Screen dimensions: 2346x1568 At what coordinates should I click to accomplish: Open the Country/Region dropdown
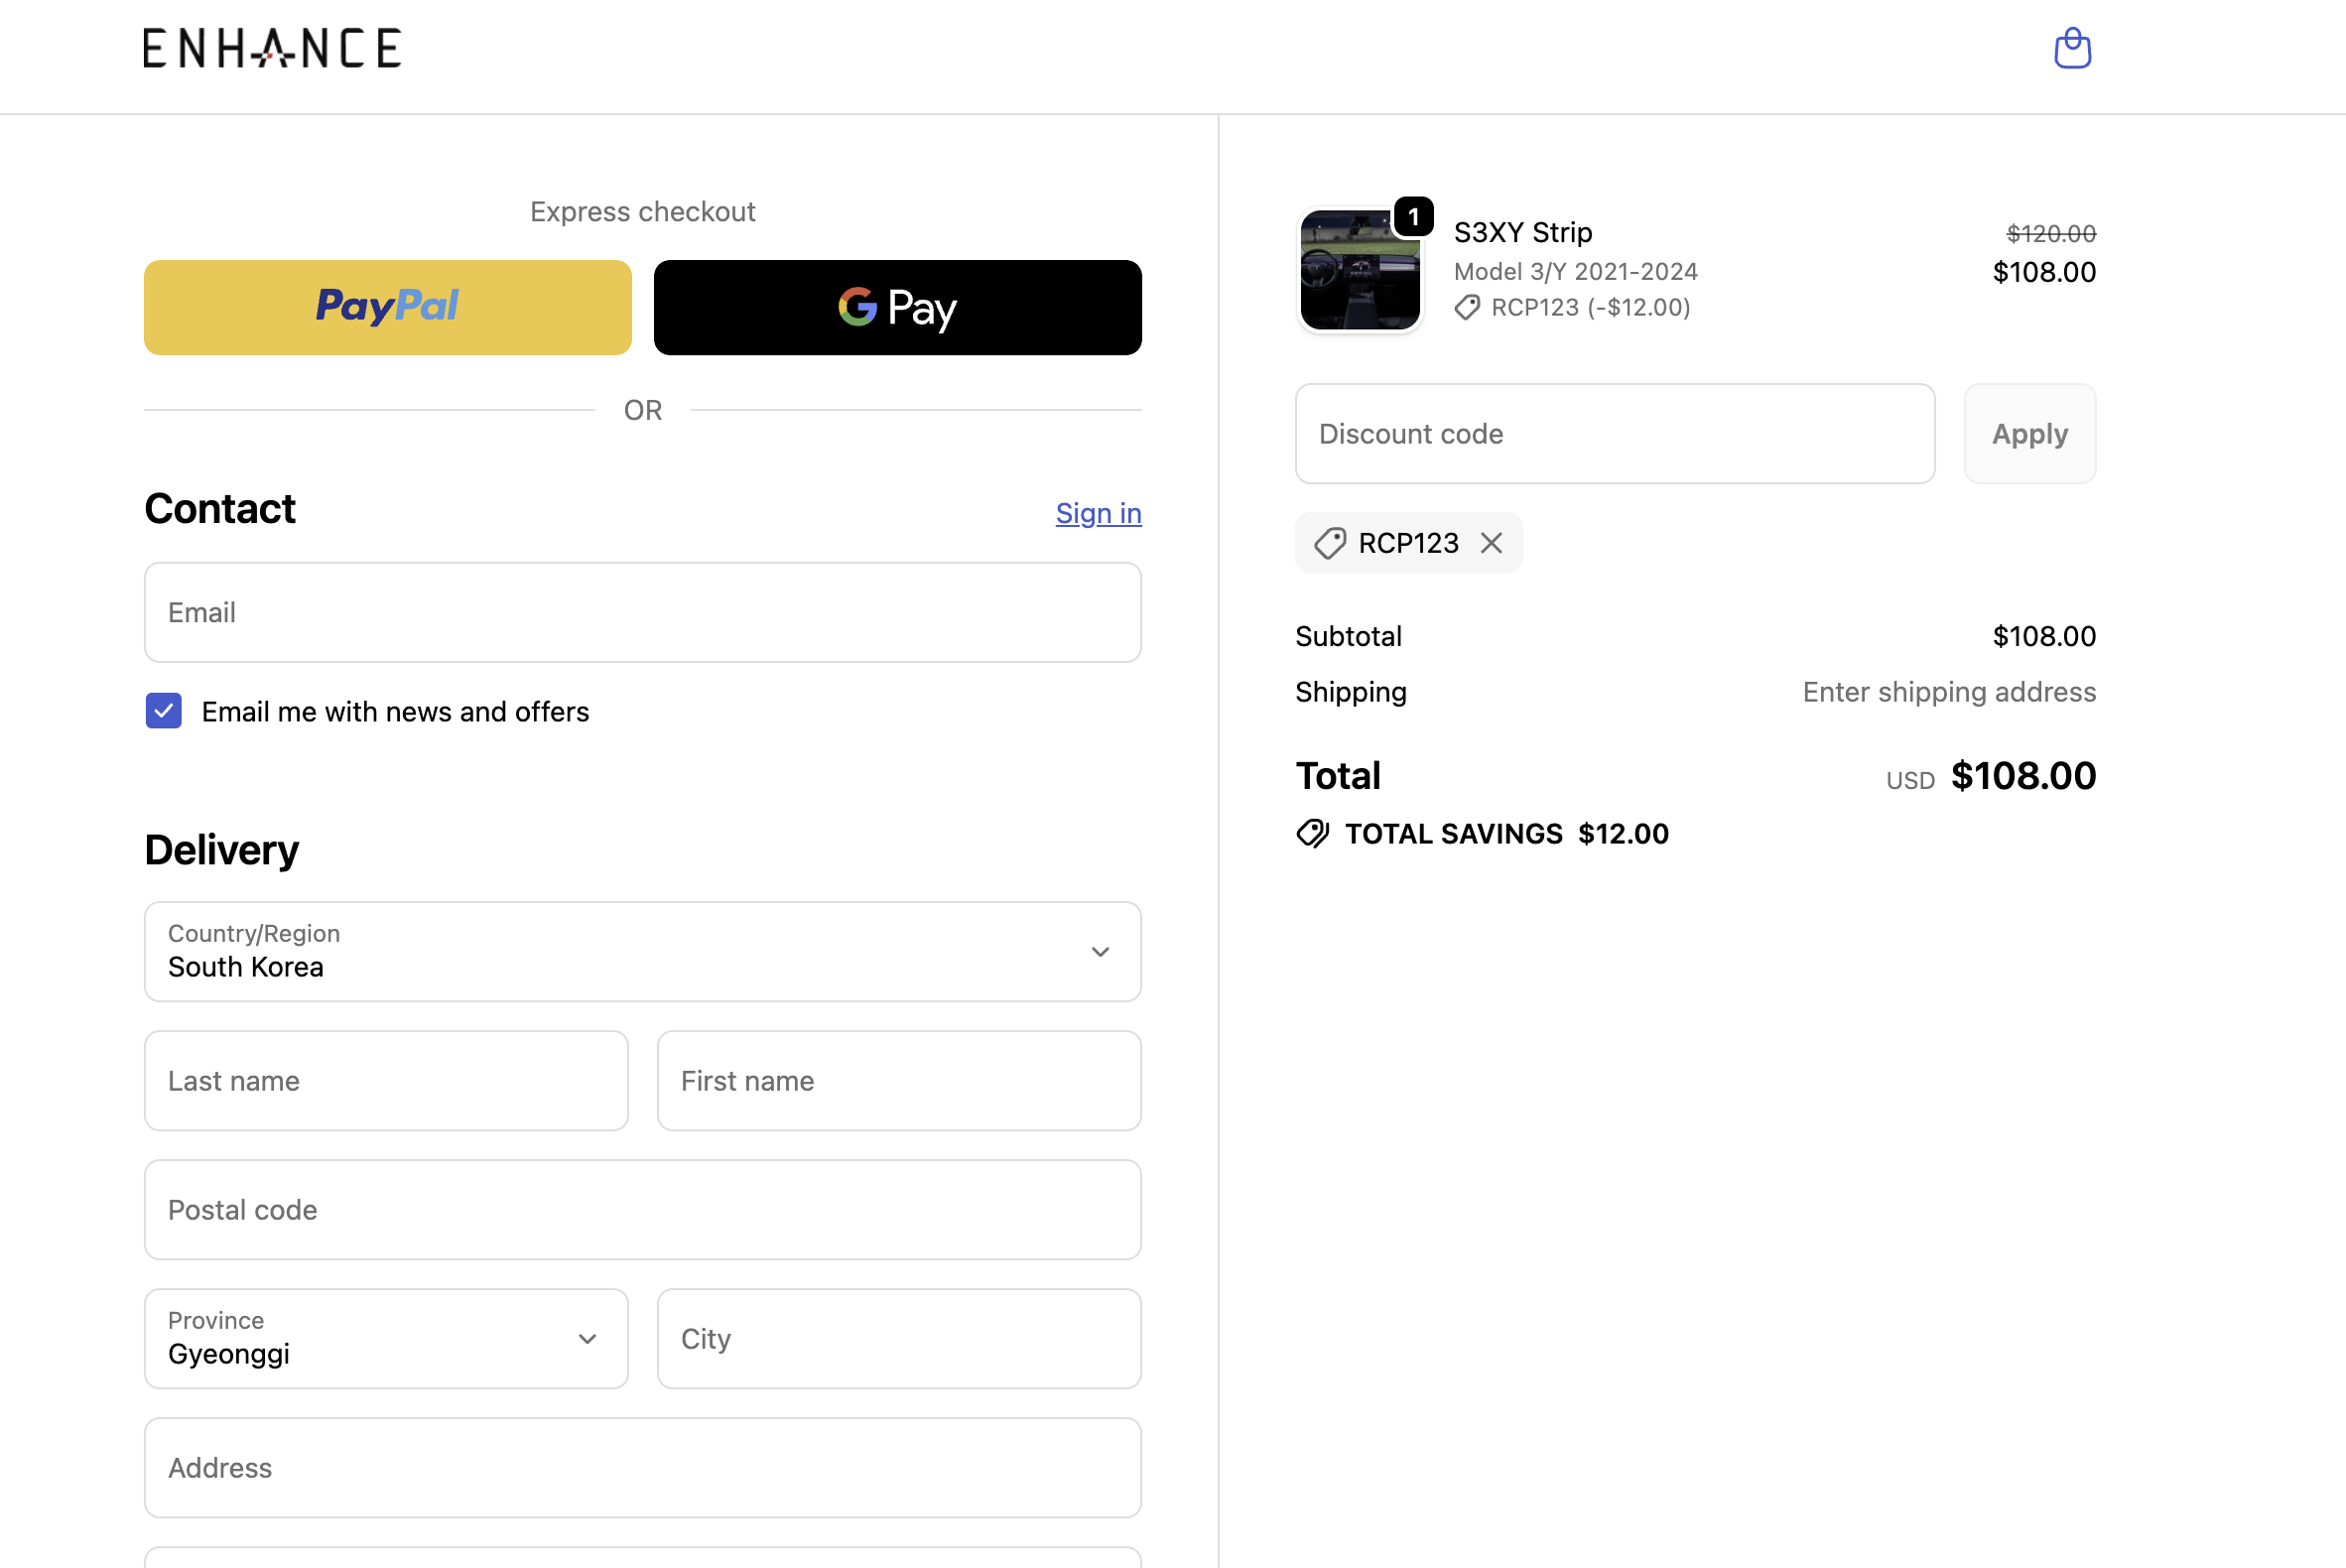tap(642, 952)
